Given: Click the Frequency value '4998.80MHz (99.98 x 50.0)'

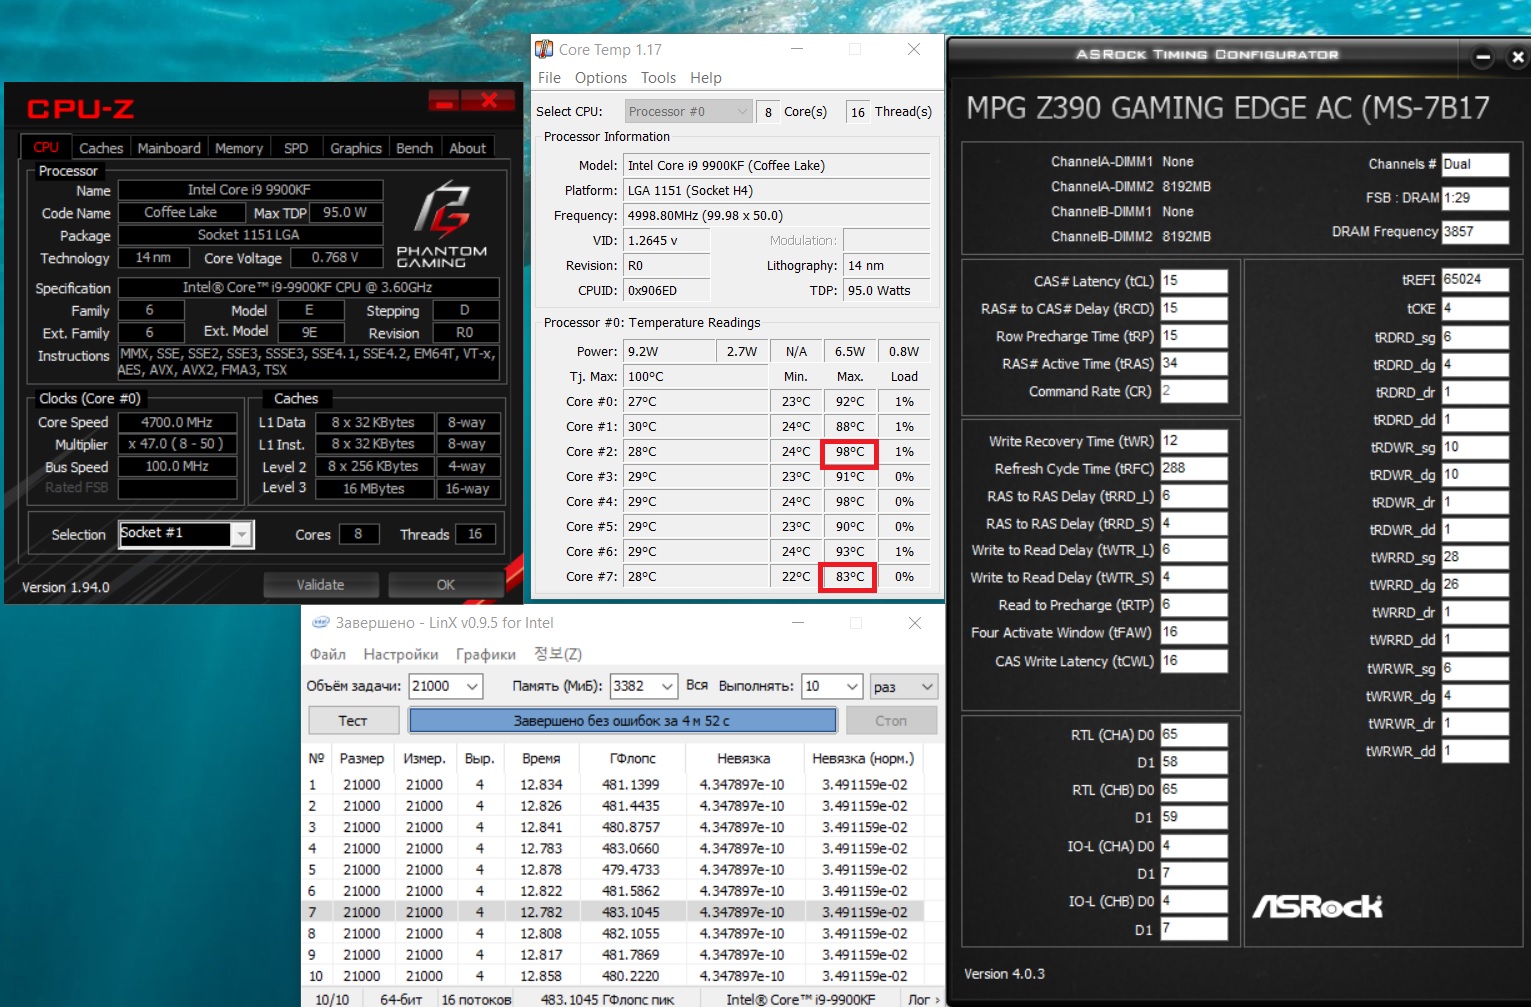Looking at the screenshot, I should (x=776, y=216).
